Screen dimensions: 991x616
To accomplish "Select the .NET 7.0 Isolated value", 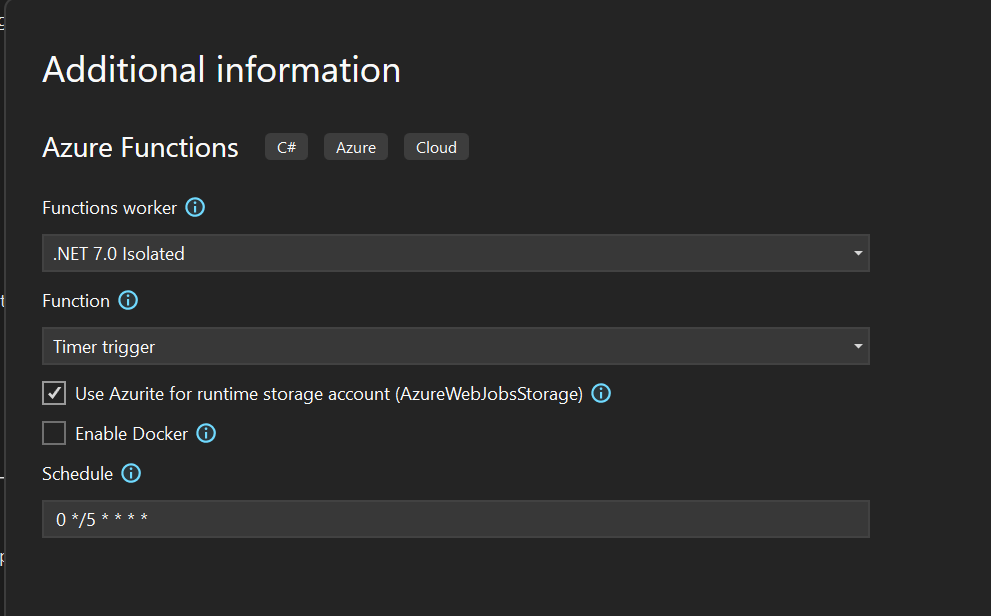I will point(118,253).
